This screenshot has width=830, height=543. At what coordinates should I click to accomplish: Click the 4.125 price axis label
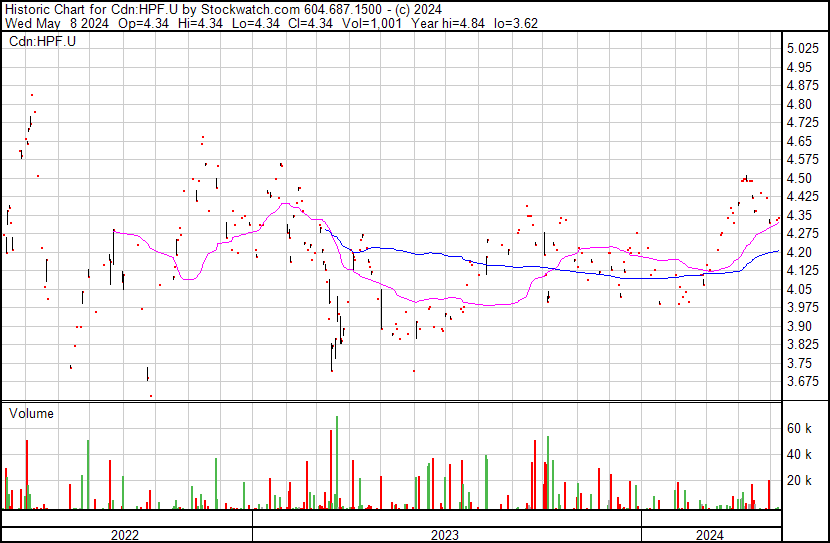[803, 271]
